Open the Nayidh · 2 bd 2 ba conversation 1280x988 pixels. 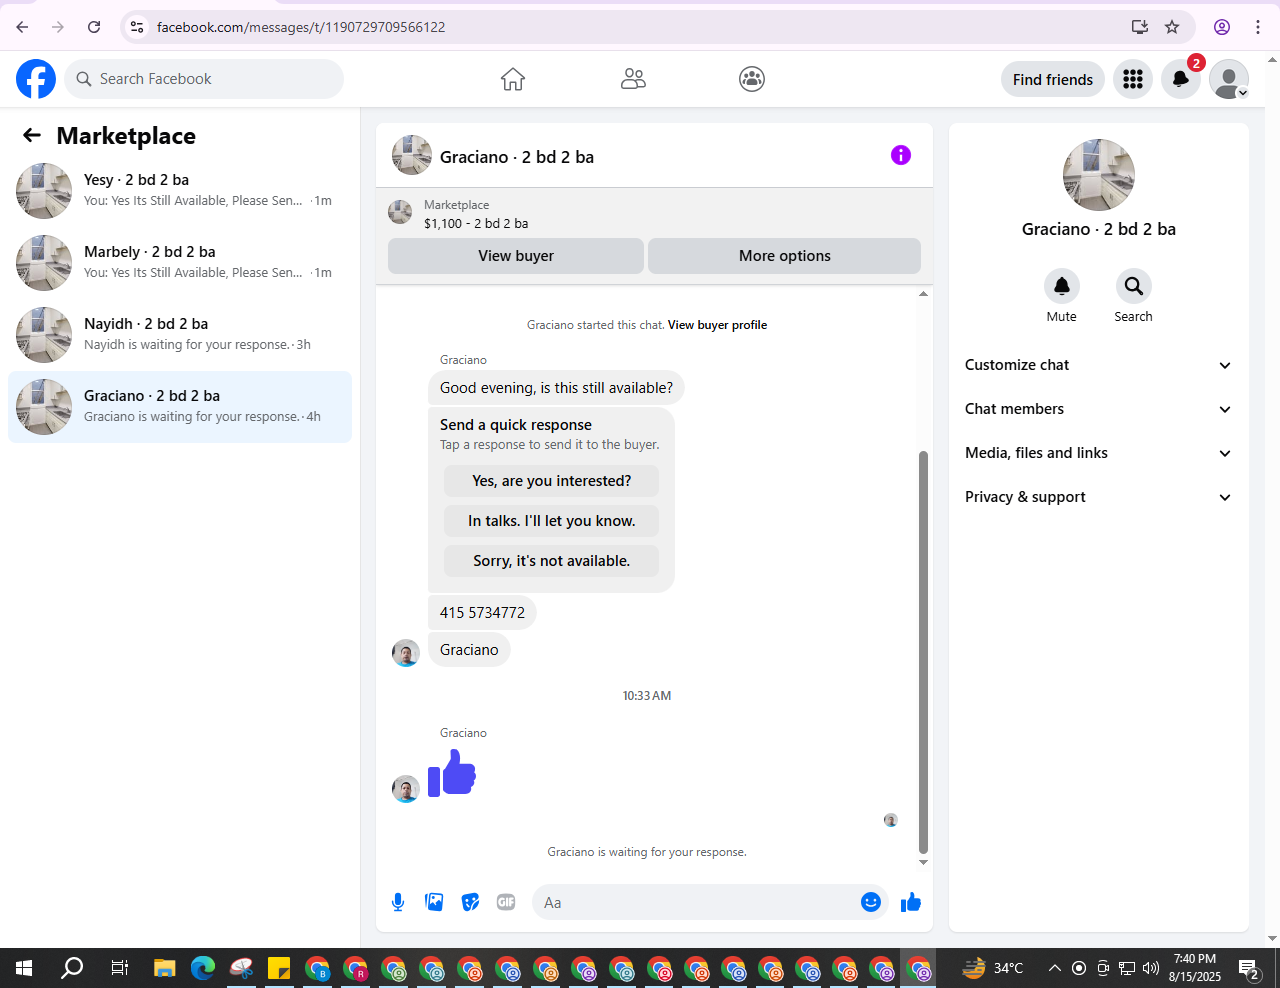180,335
